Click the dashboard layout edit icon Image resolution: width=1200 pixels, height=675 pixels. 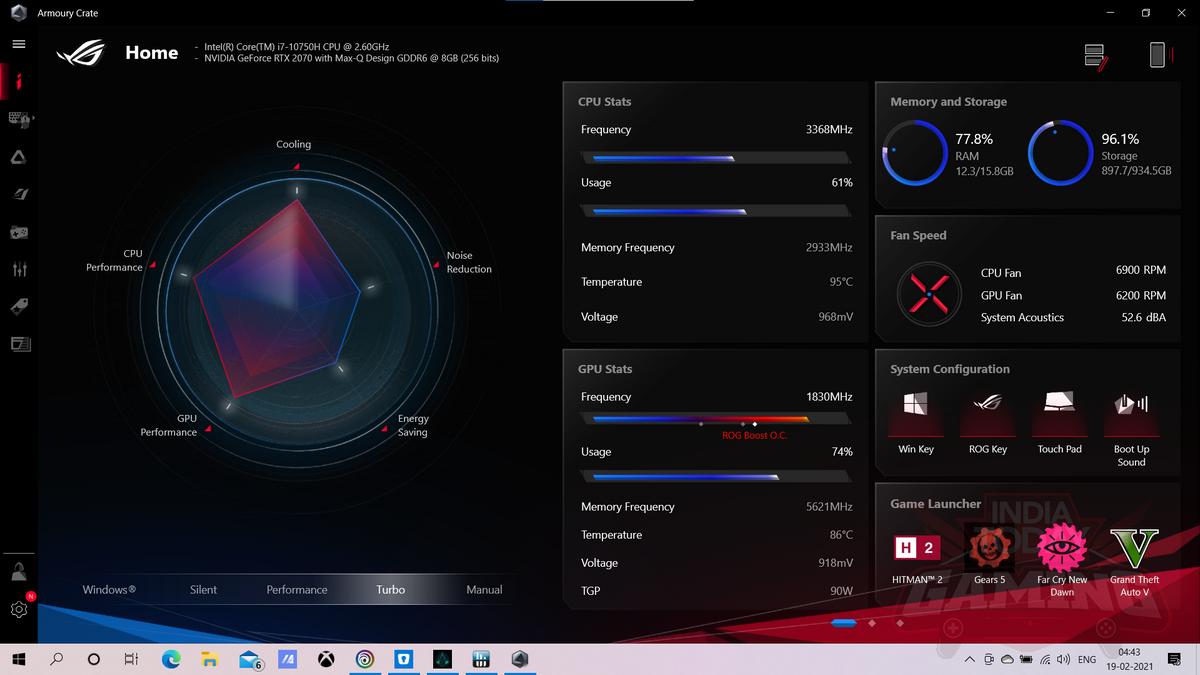[1096, 56]
